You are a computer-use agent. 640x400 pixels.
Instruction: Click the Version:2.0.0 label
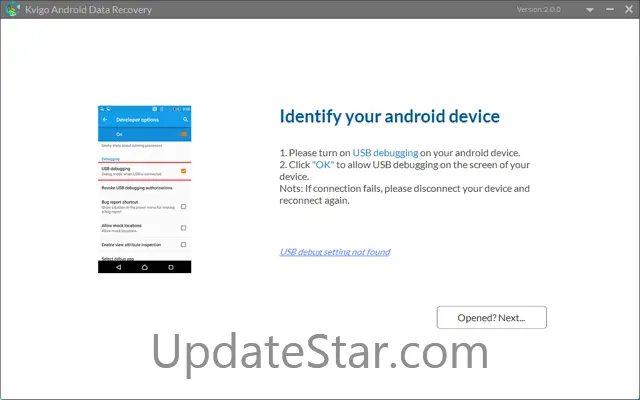(538, 9)
